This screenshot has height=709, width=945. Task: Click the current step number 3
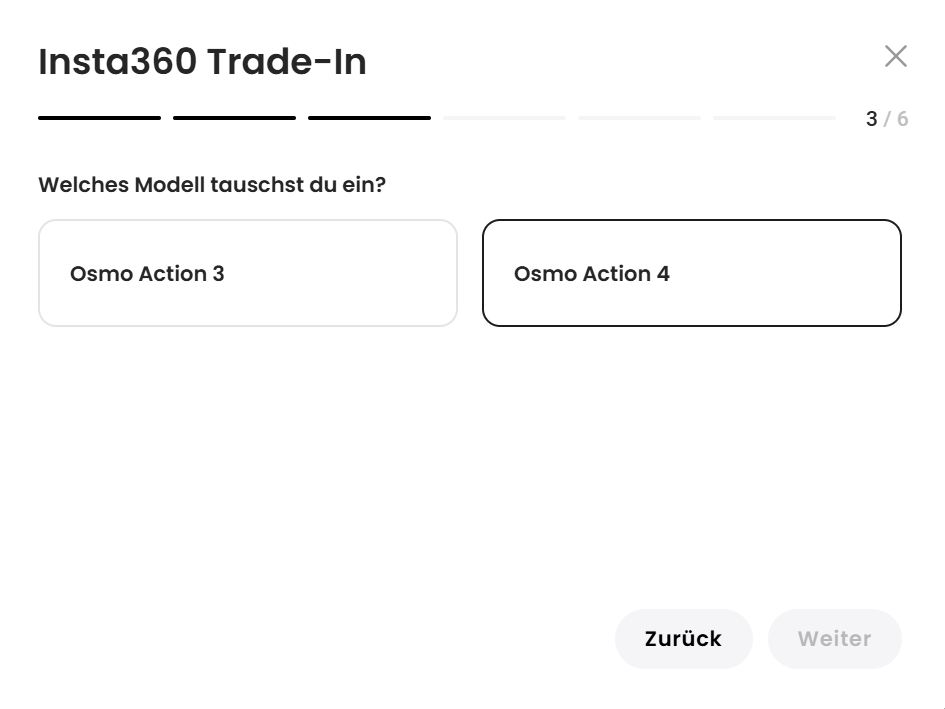pos(871,119)
